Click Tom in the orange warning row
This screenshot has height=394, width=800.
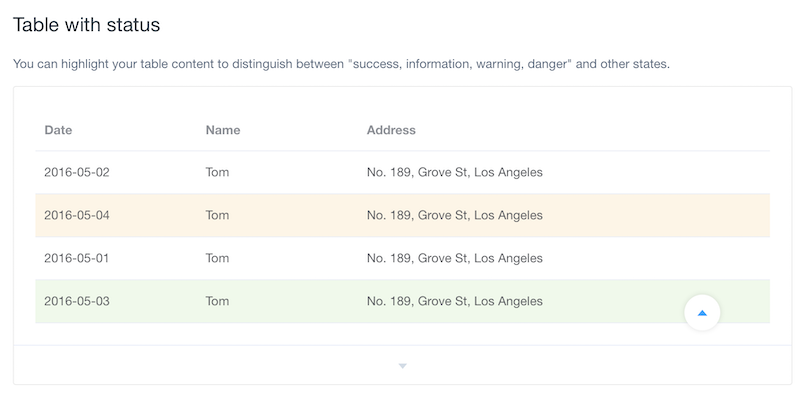point(217,215)
